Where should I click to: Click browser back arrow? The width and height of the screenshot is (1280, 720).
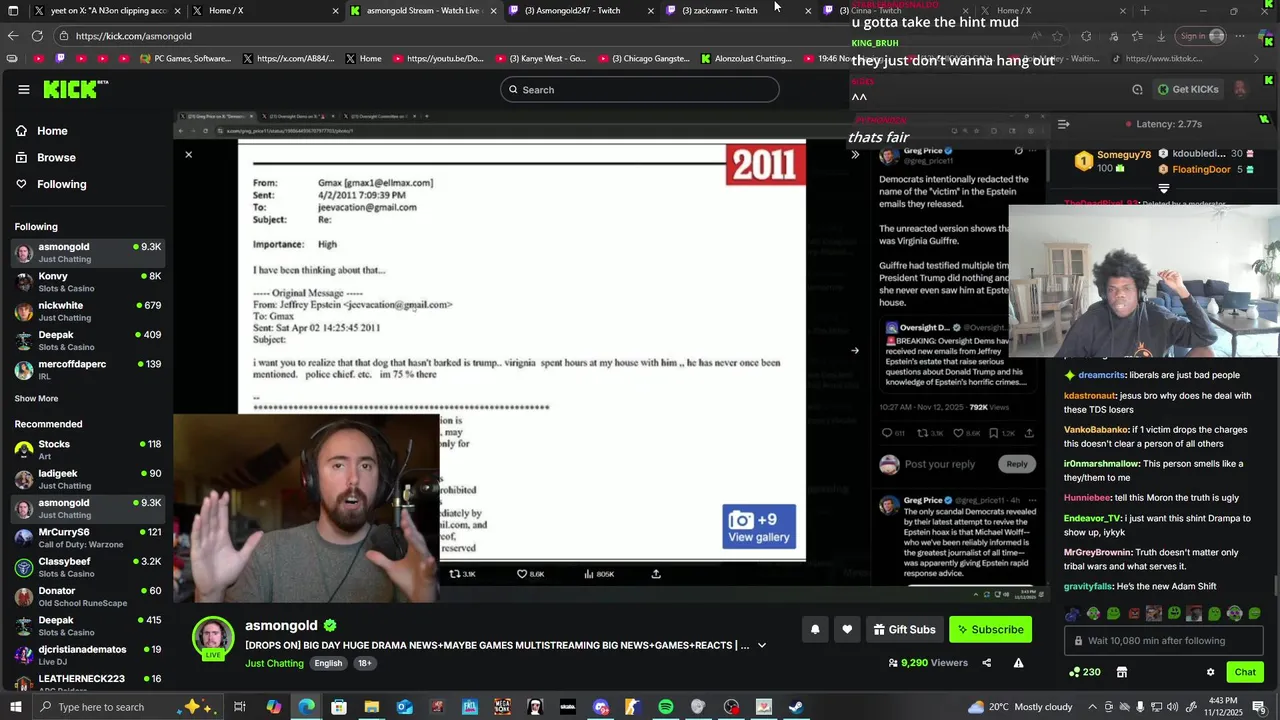pyautogui.click(x=12, y=36)
